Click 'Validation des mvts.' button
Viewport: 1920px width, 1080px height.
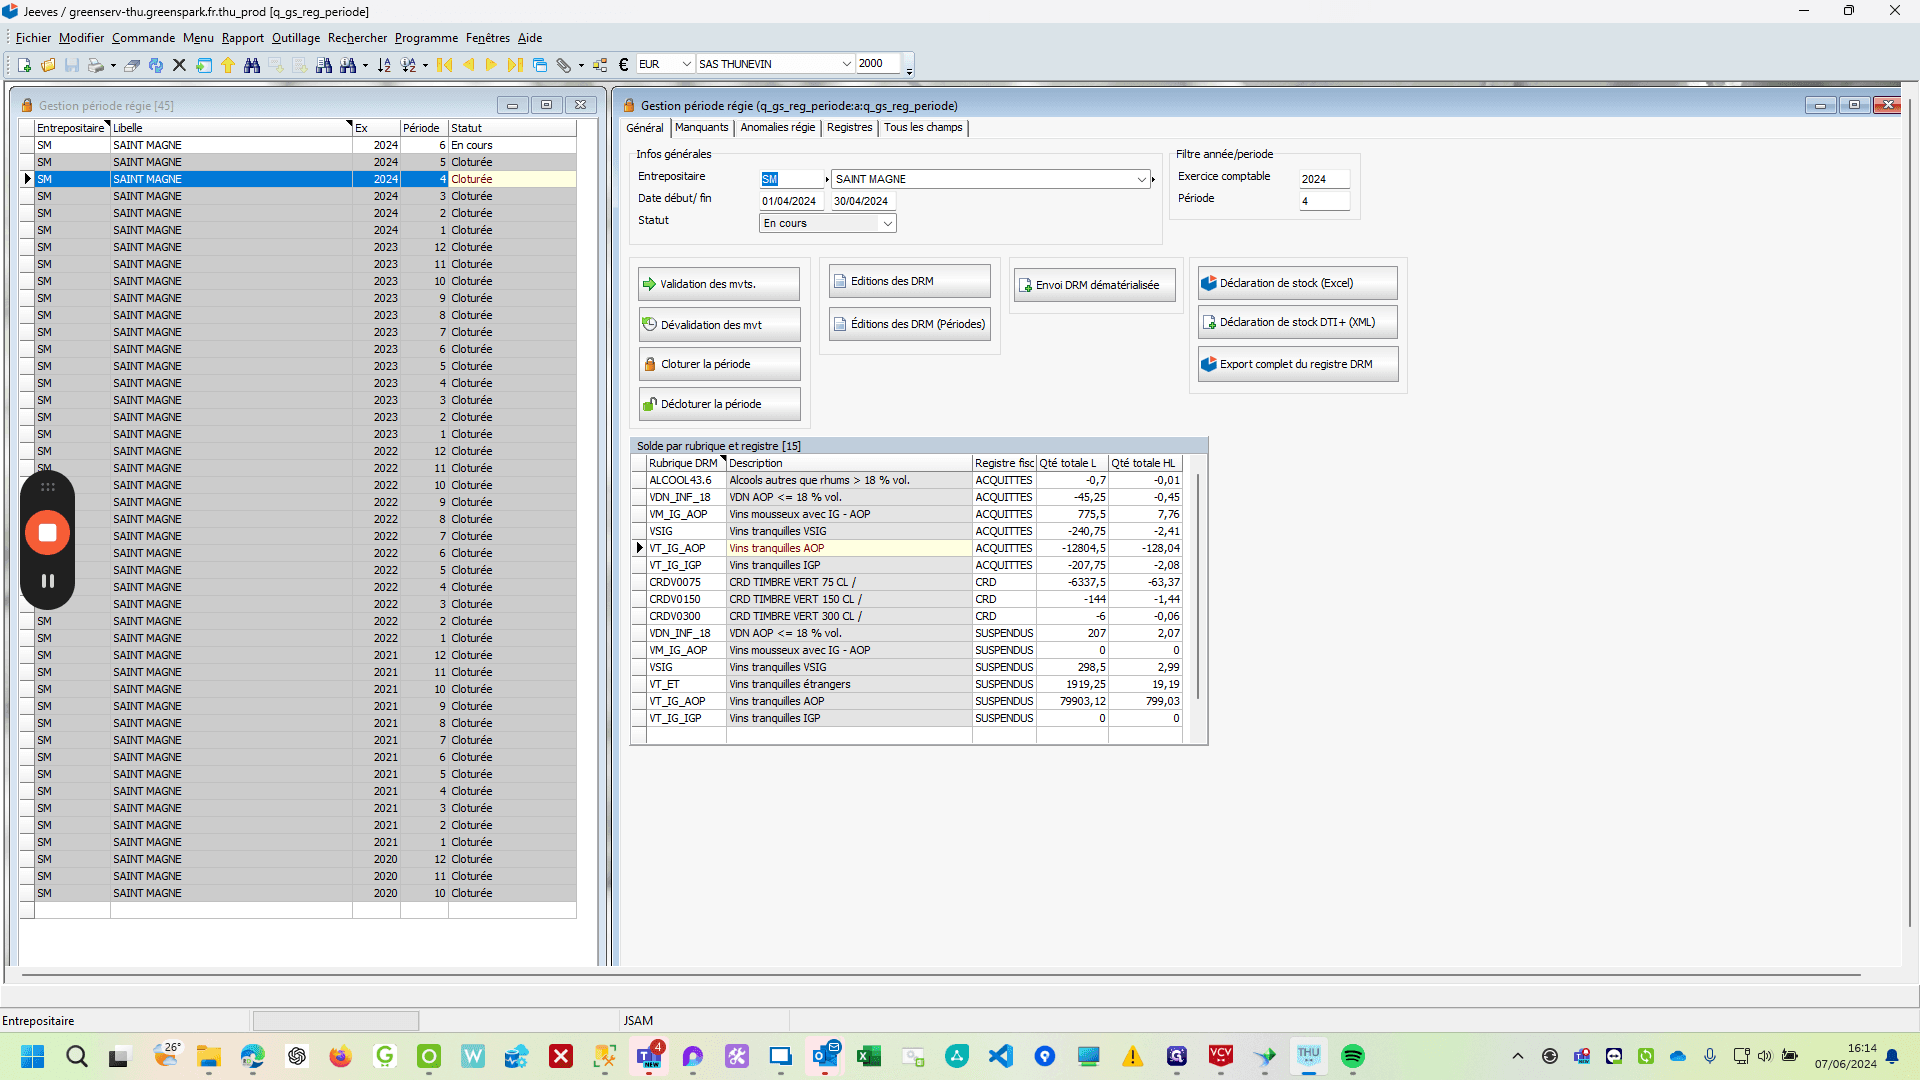click(719, 284)
